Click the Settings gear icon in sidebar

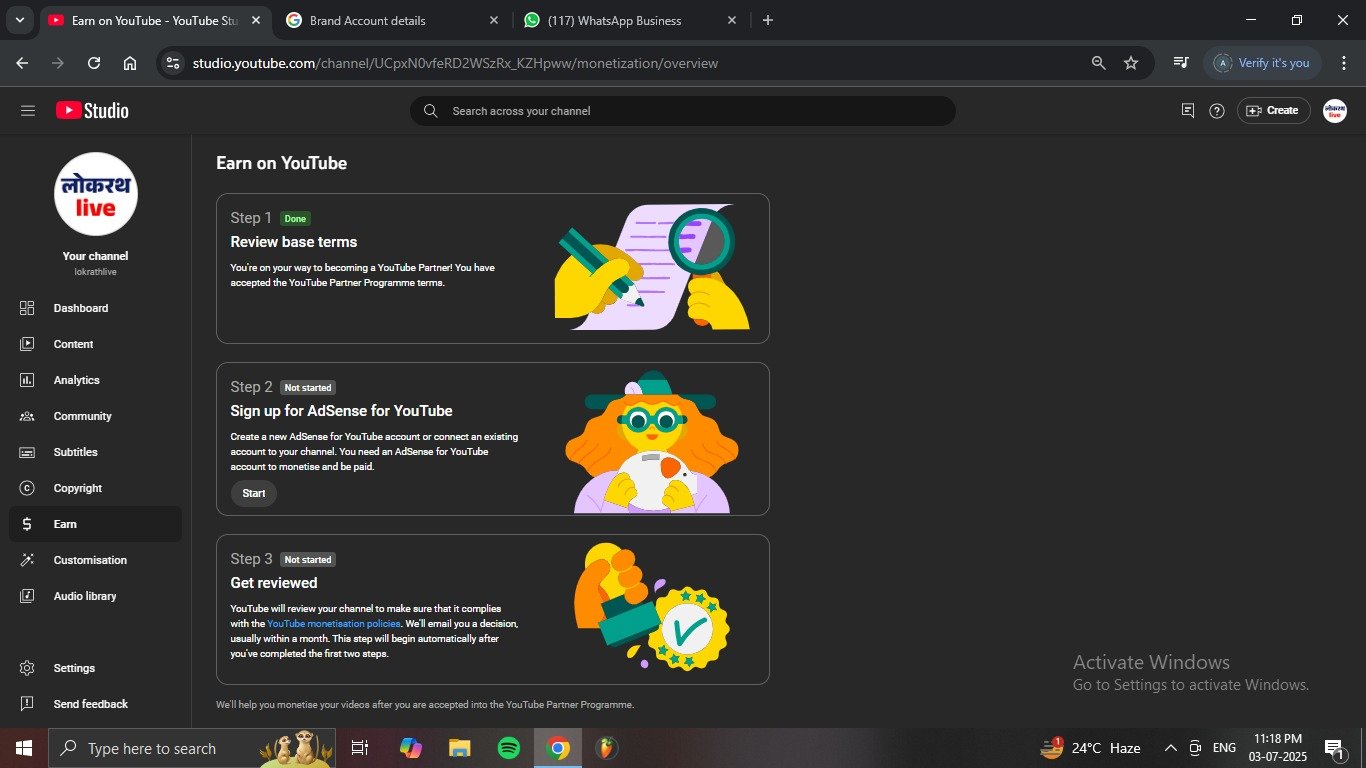click(27, 668)
